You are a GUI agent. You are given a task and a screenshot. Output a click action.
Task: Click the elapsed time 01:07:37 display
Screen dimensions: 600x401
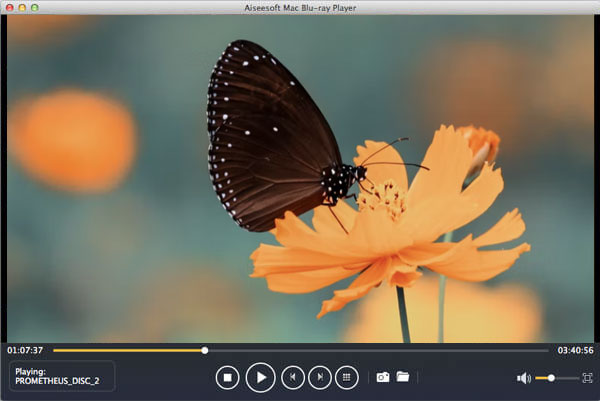tap(25, 350)
